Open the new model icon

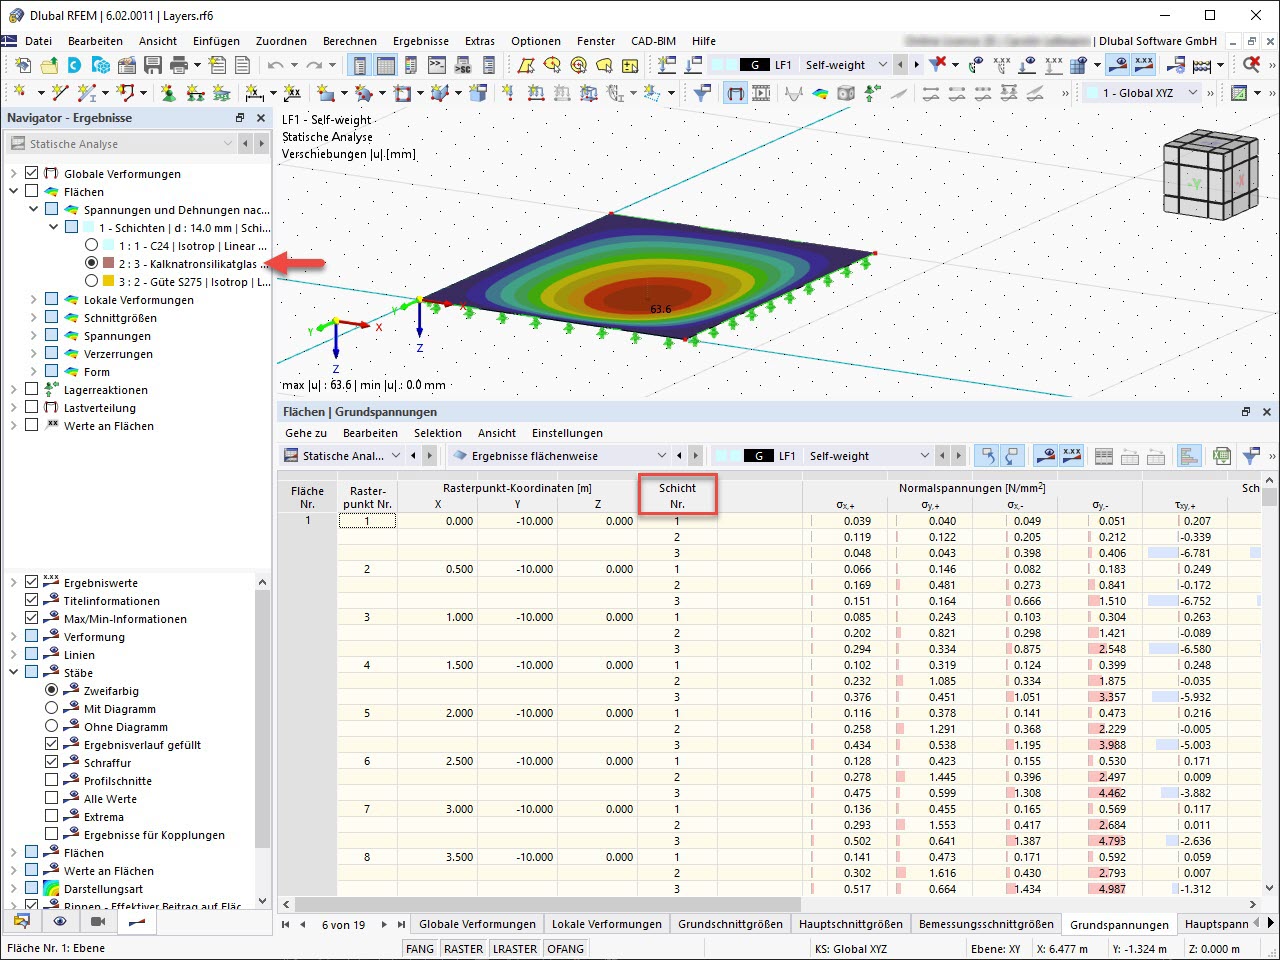22,65
